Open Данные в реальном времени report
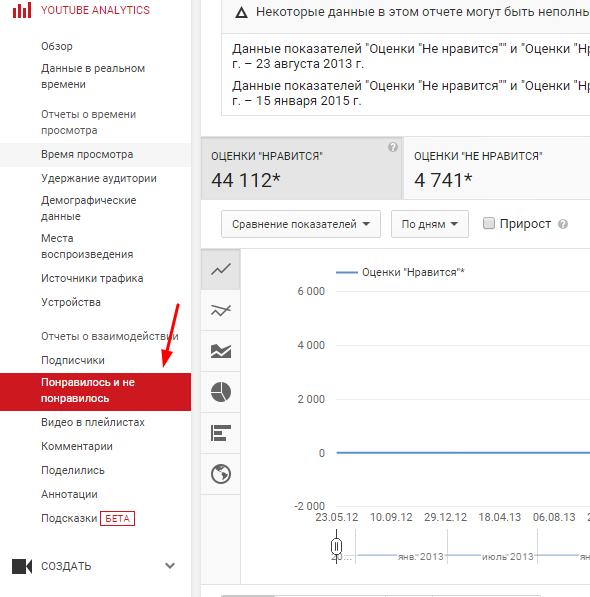590x597 pixels. 93,76
